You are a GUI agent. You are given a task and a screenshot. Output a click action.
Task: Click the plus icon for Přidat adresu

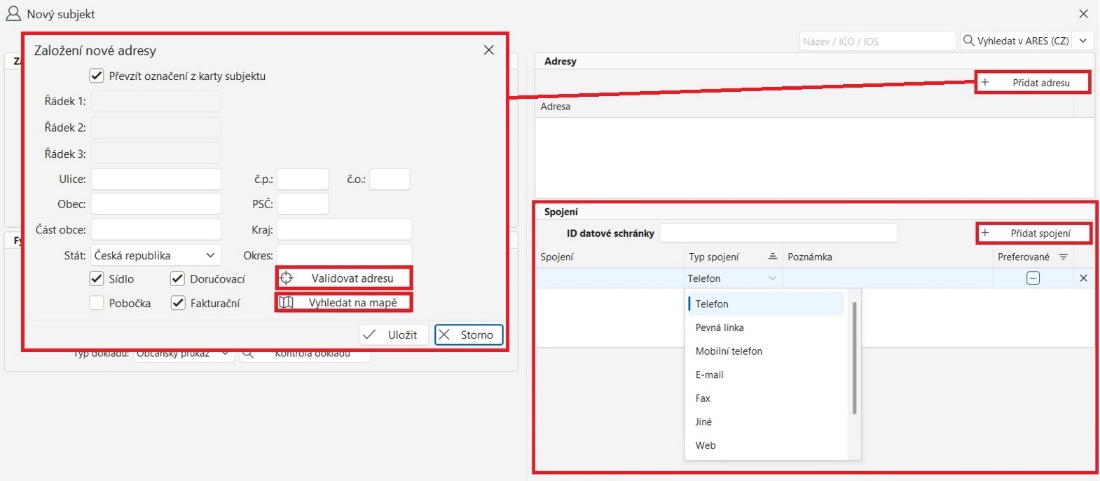pos(986,83)
